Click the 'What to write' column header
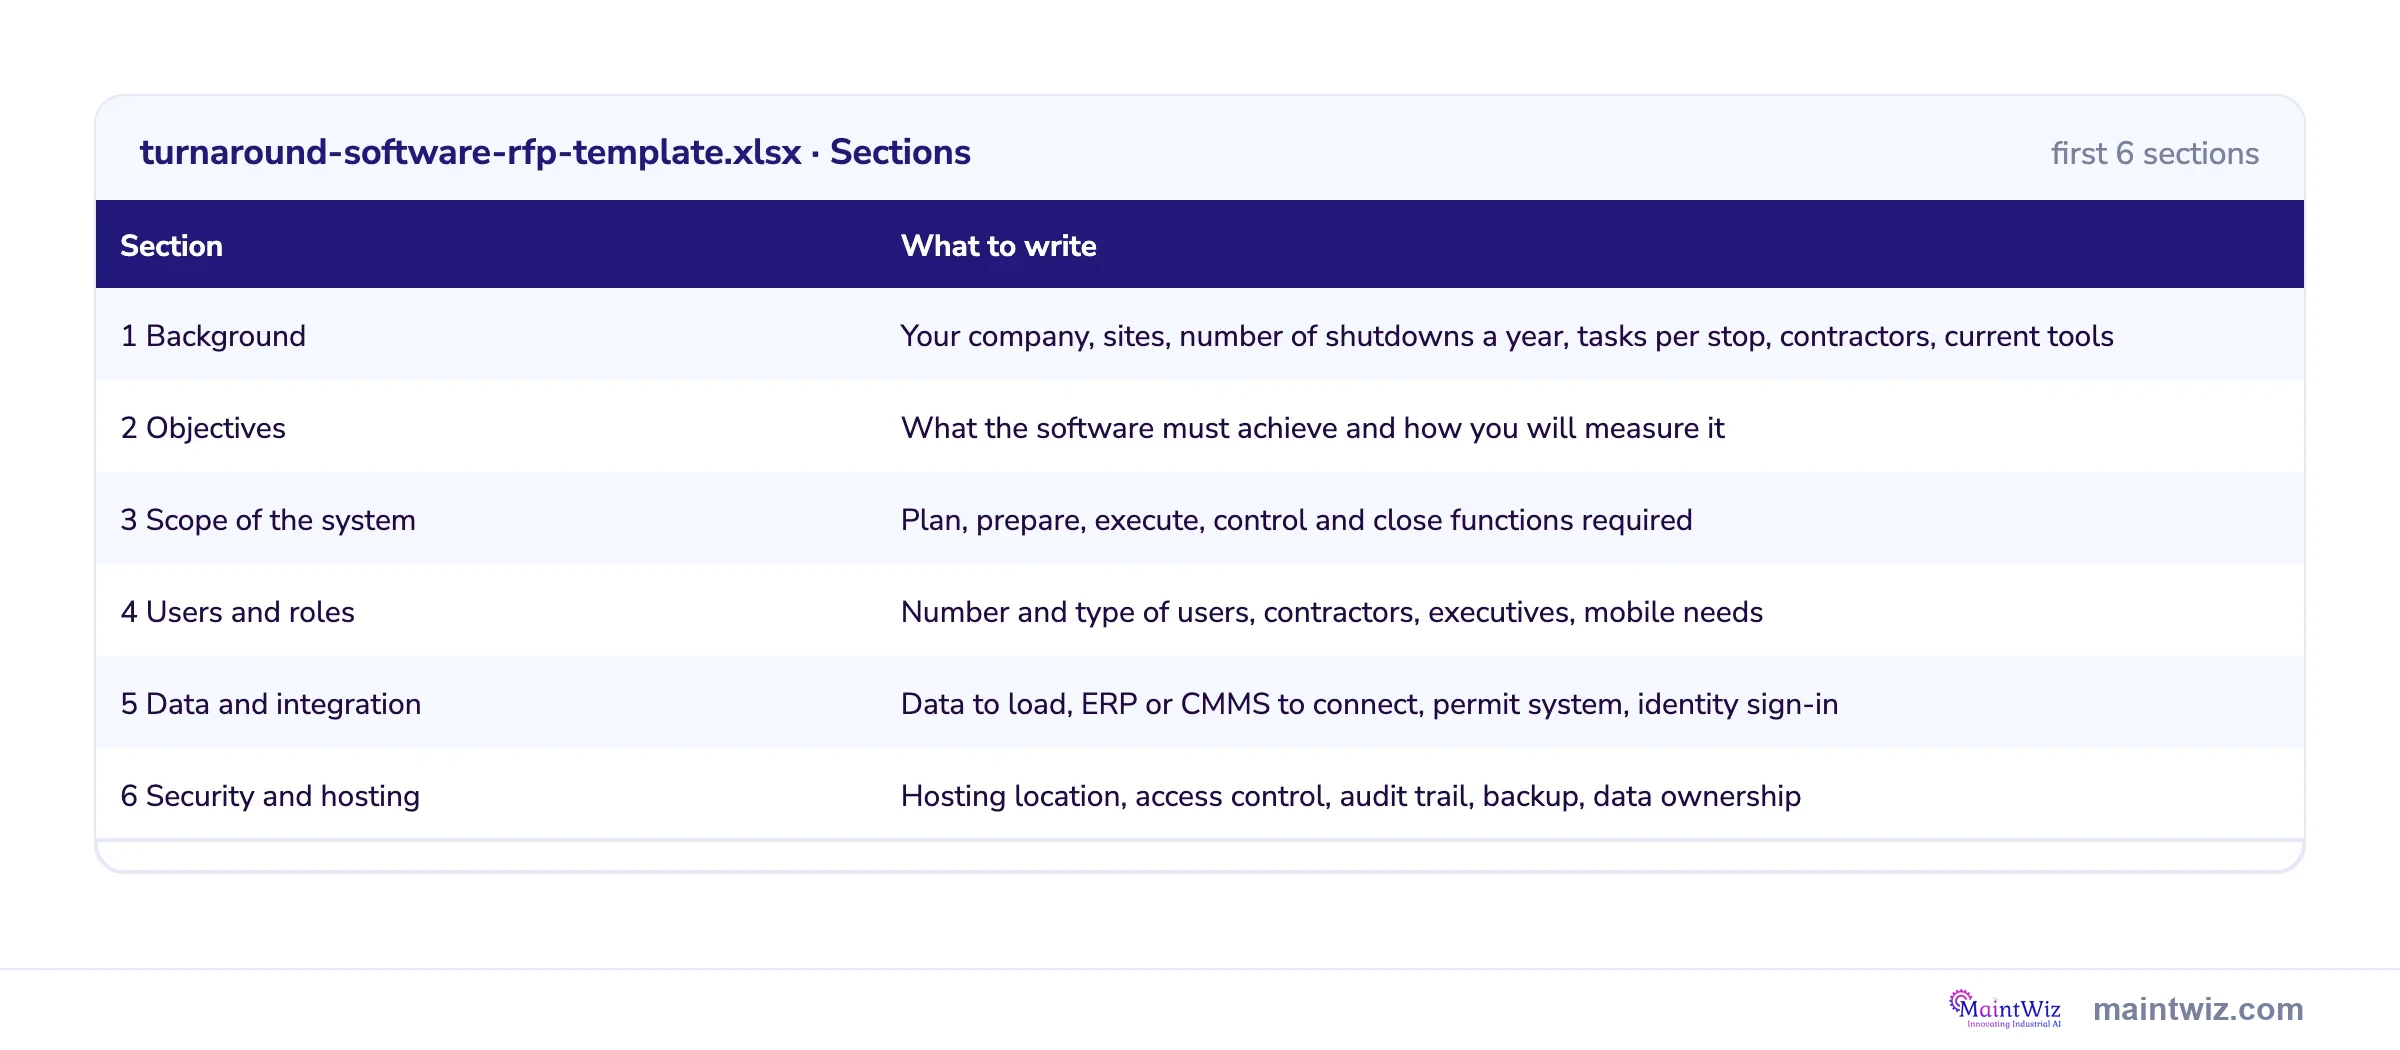 pos(998,246)
